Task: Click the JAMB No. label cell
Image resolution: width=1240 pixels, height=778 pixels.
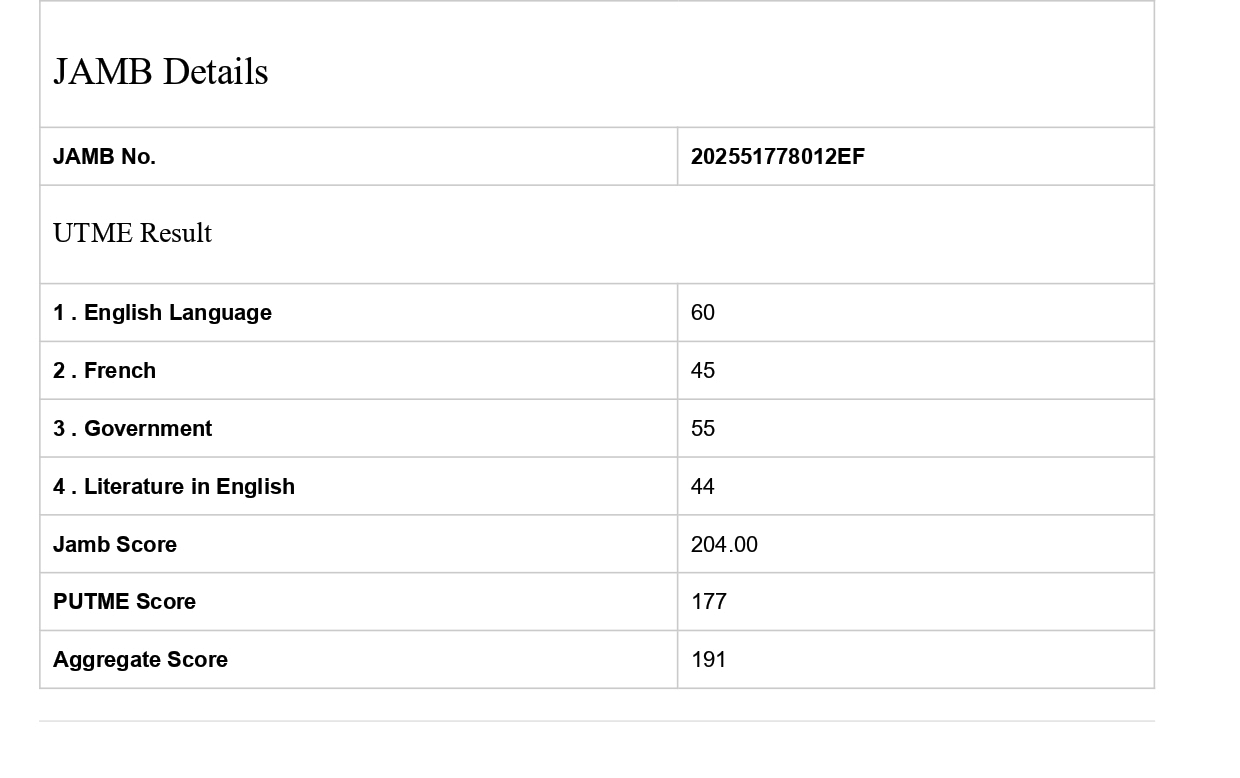Action: click(104, 157)
